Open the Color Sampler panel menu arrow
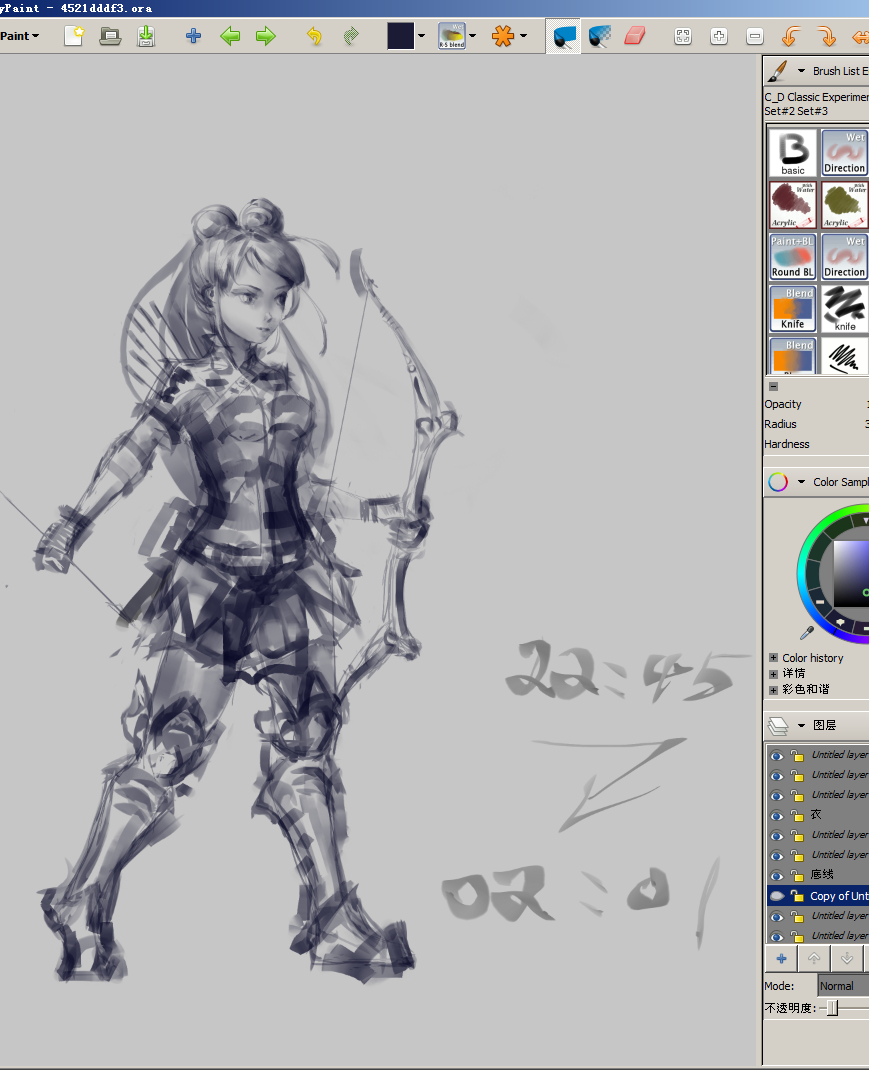The height and width of the screenshot is (1073, 869). [x=801, y=482]
